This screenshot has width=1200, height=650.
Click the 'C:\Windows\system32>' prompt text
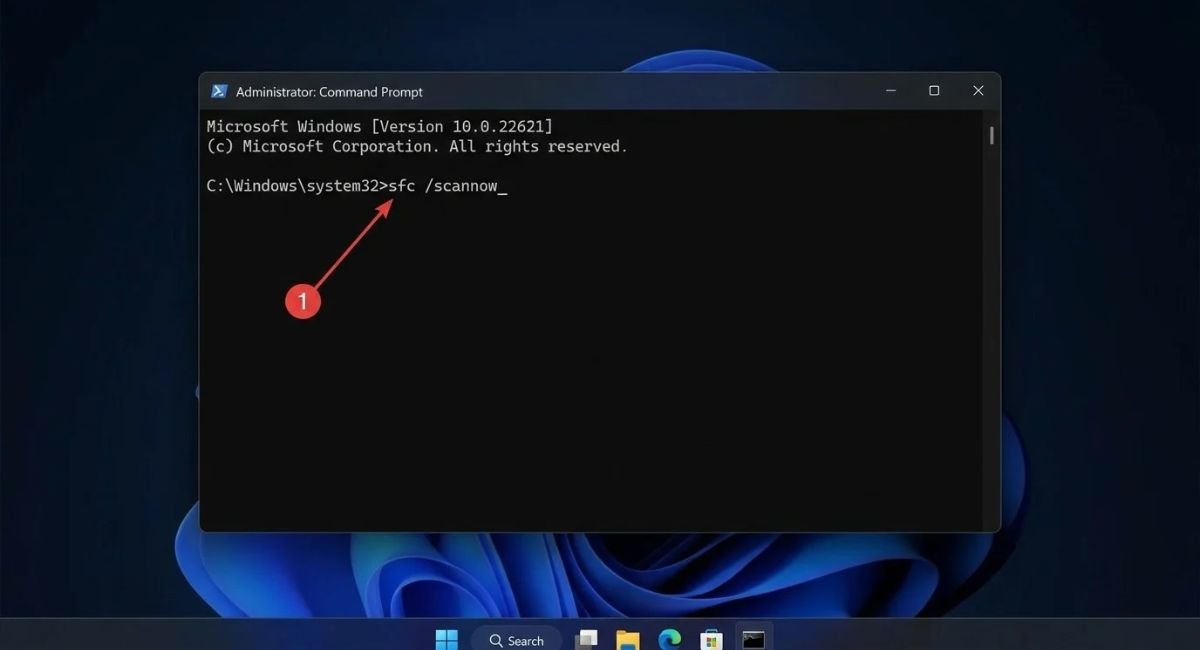(296, 186)
